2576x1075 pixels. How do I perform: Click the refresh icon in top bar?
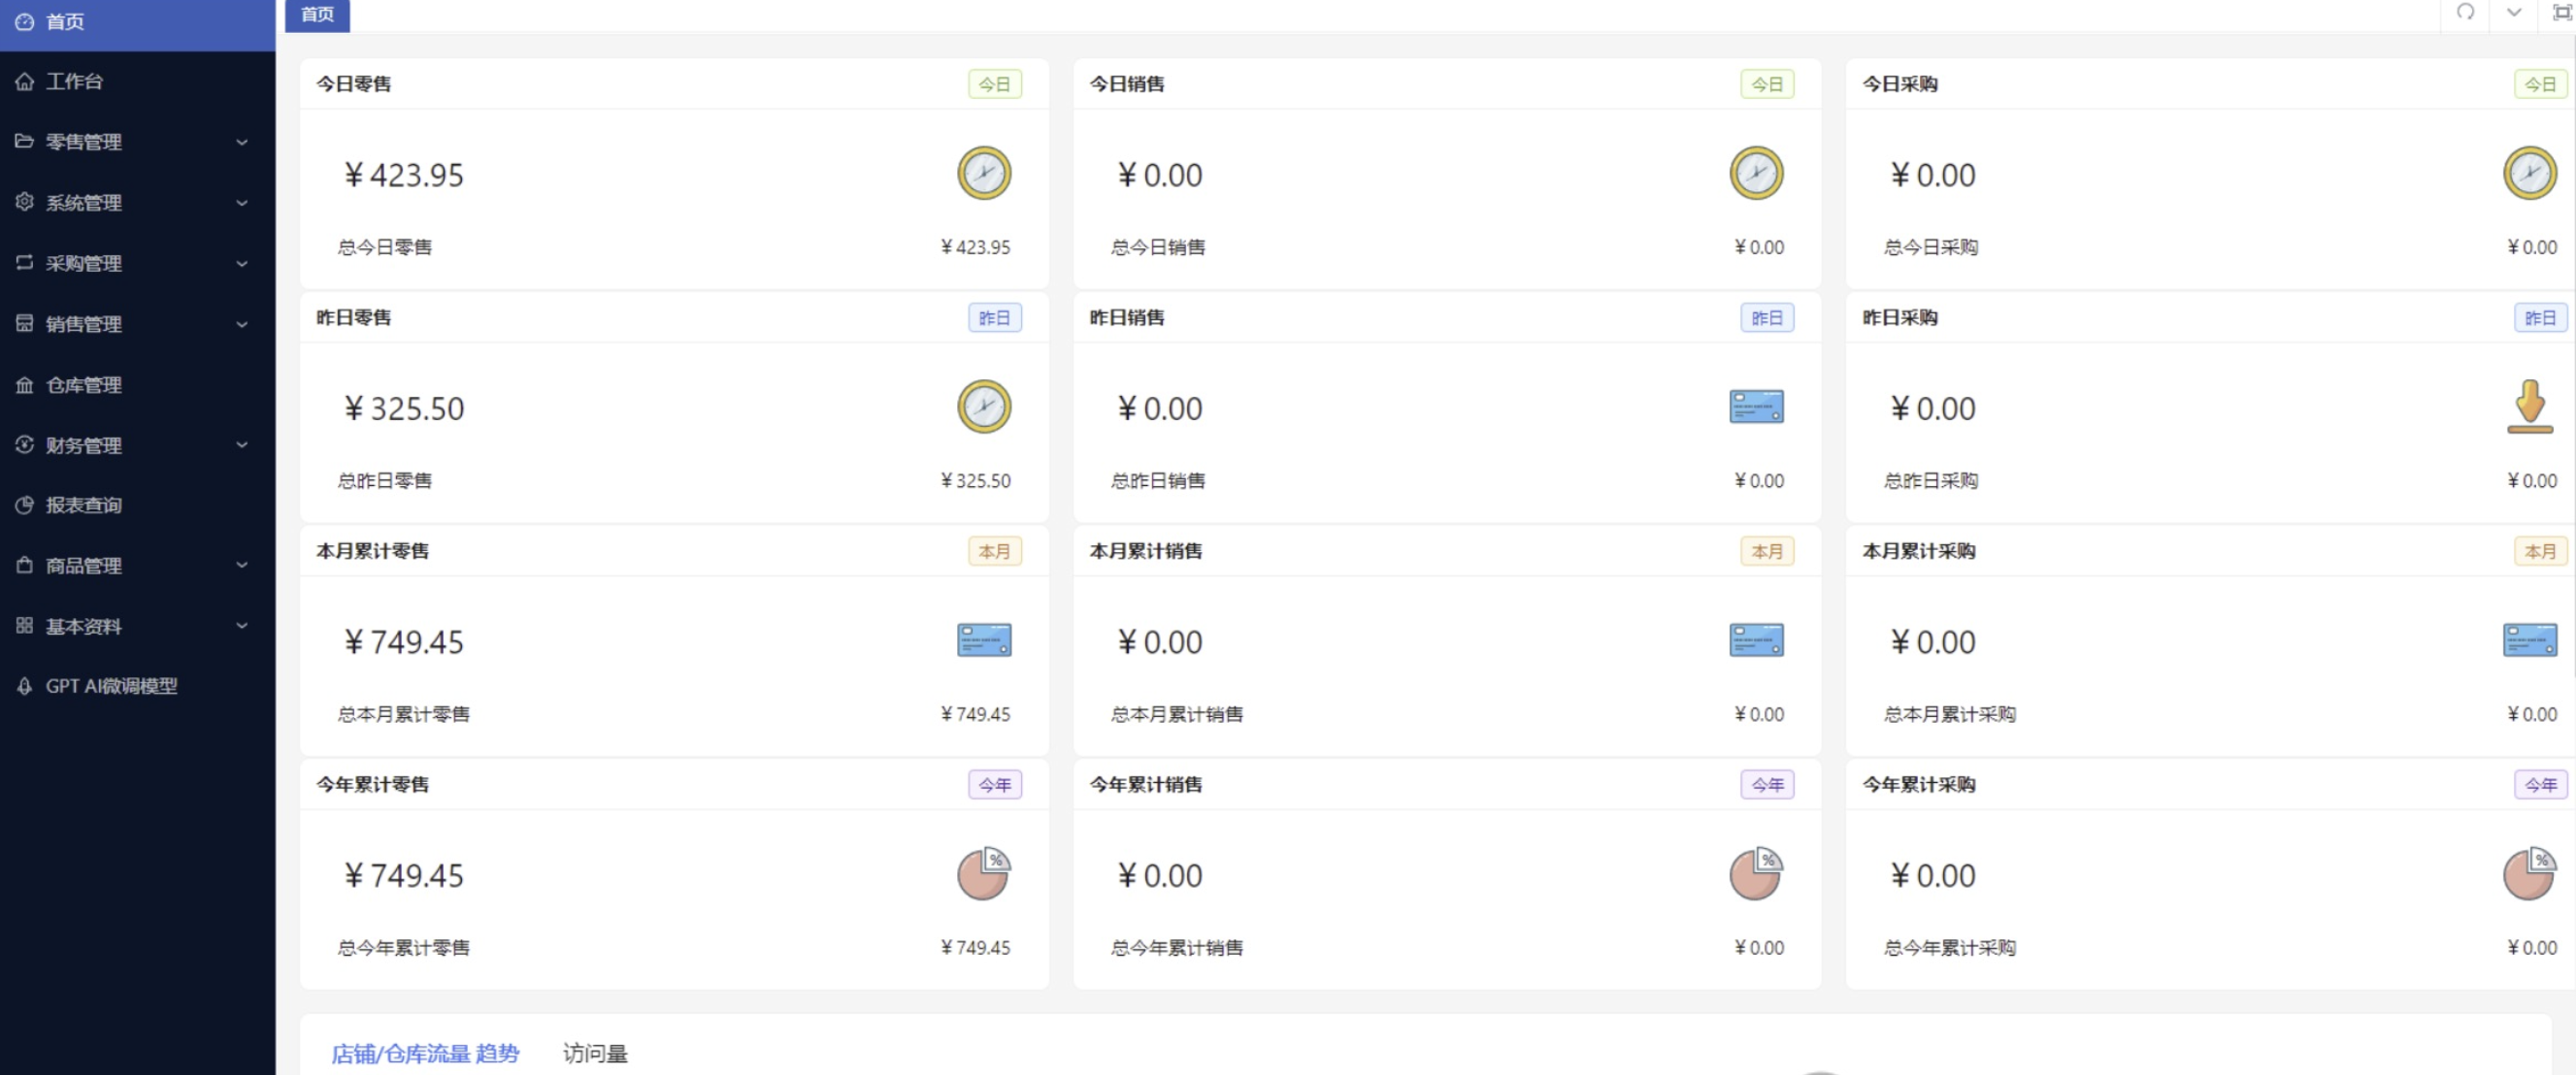2465,12
